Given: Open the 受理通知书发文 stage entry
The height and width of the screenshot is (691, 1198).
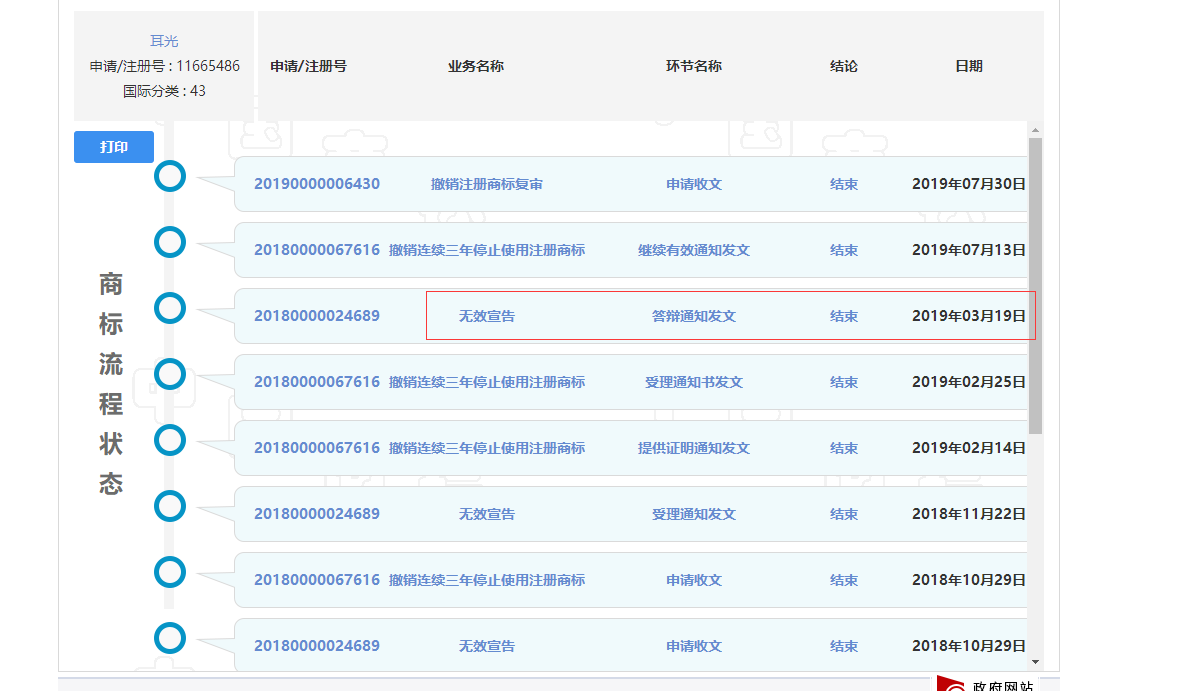Looking at the screenshot, I should pos(694,382).
